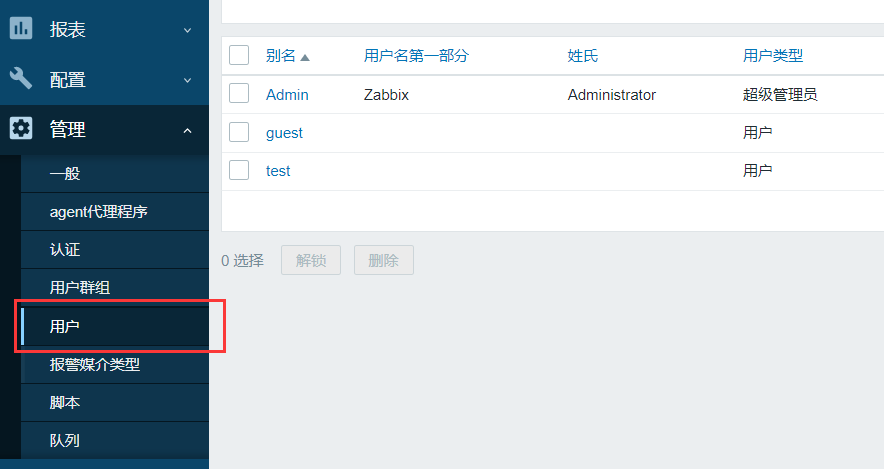Click the sort arrow beside 别名
This screenshot has height=469, width=884.
(305, 57)
